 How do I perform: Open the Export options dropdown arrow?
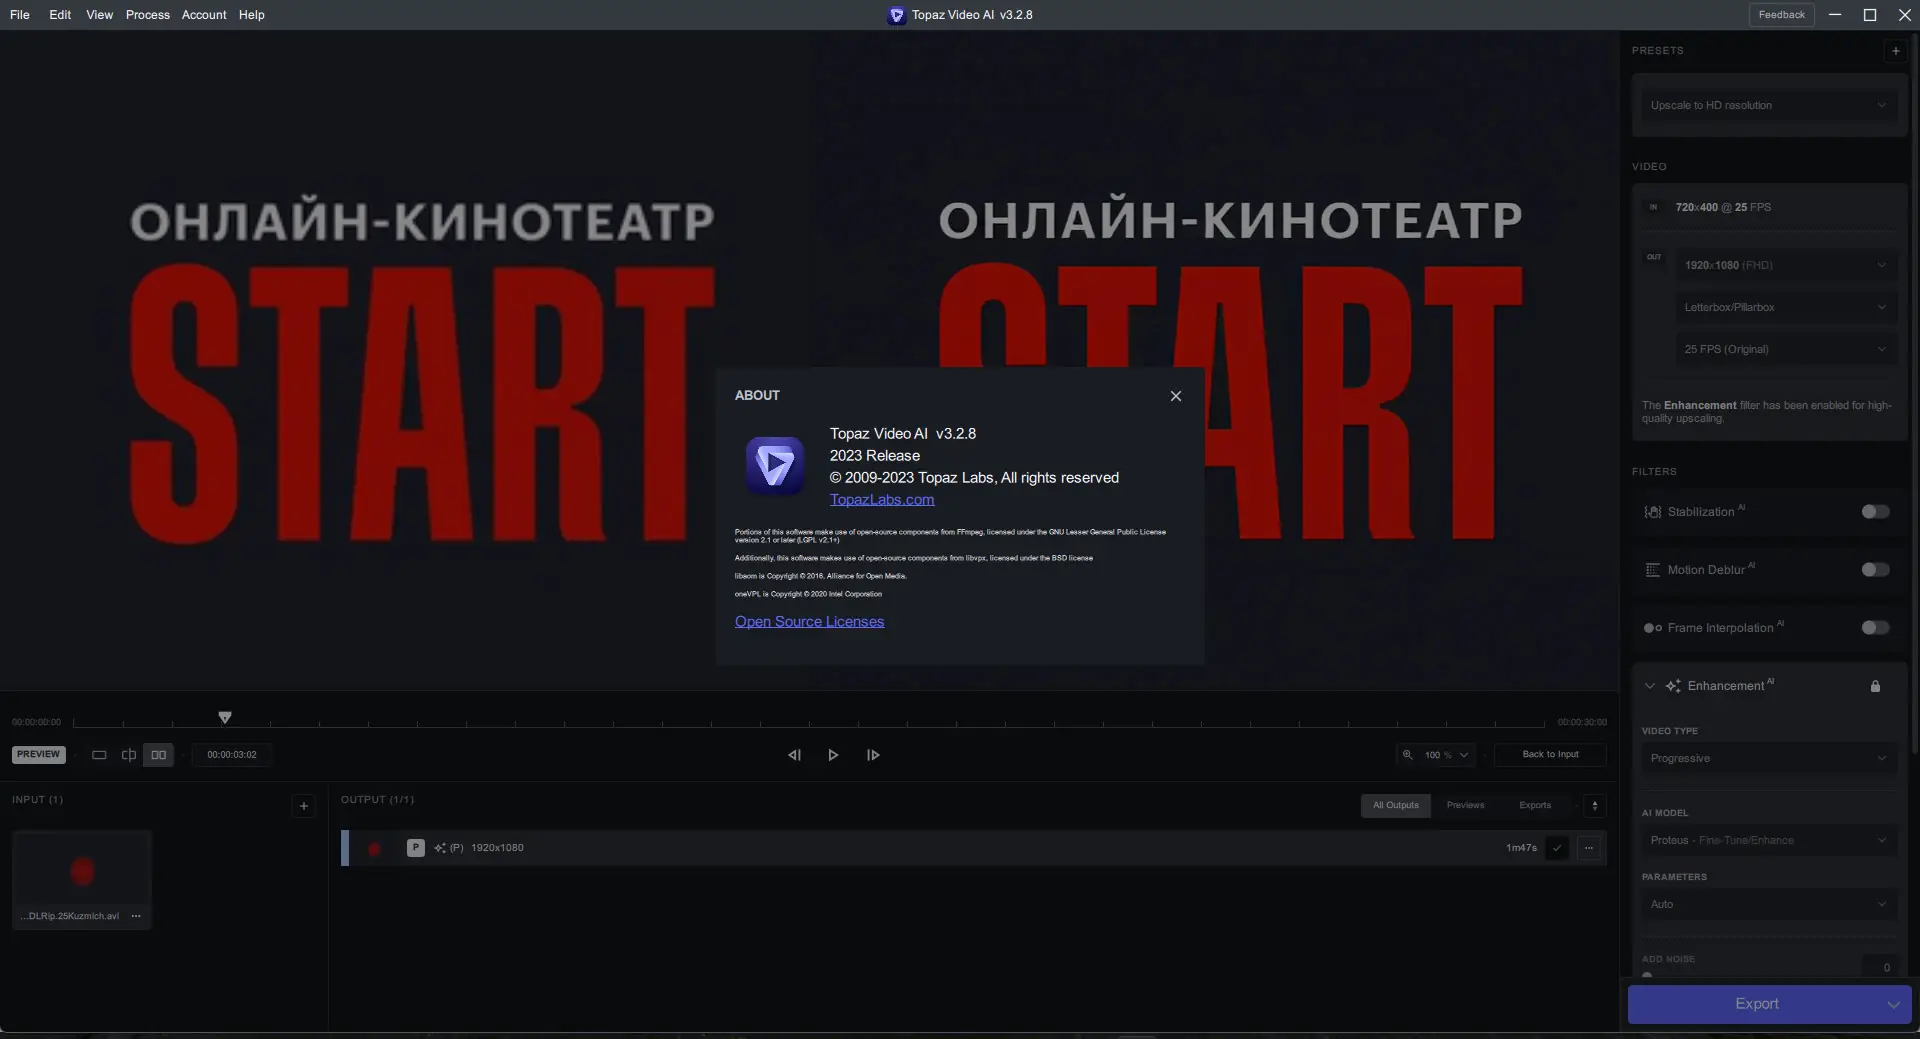[1894, 1005]
